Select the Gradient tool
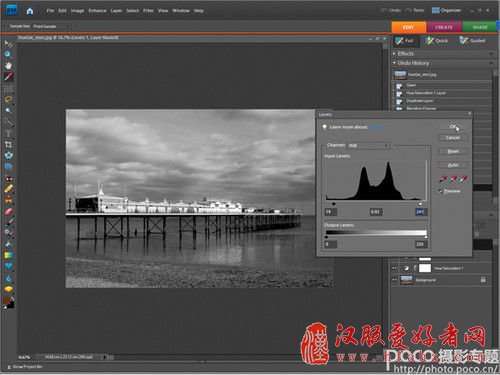500x375 pixels. [8, 256]
